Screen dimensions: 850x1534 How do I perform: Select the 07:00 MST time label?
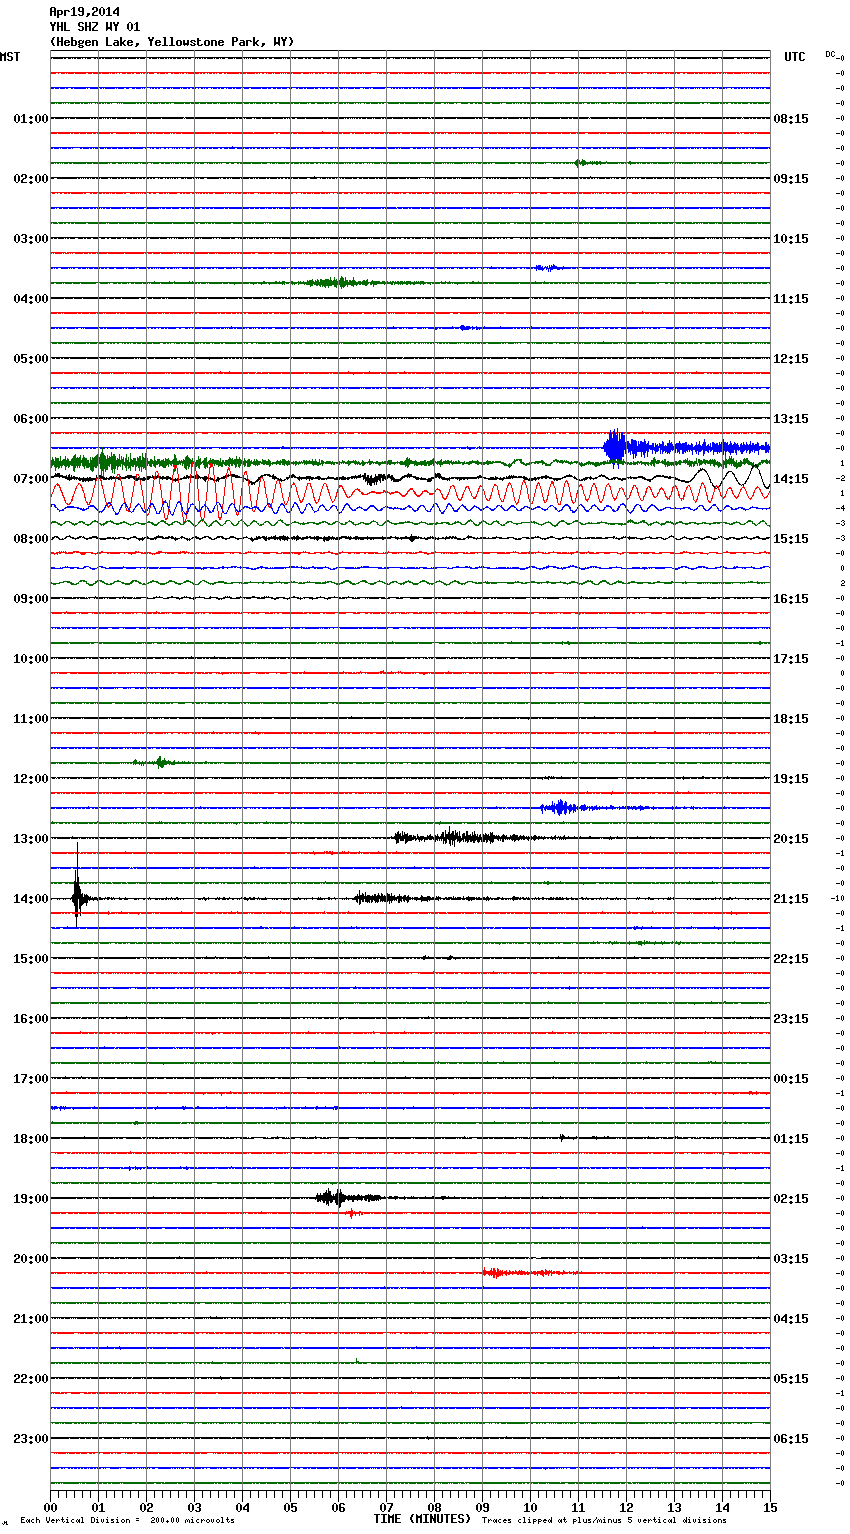tap(30, 479)
